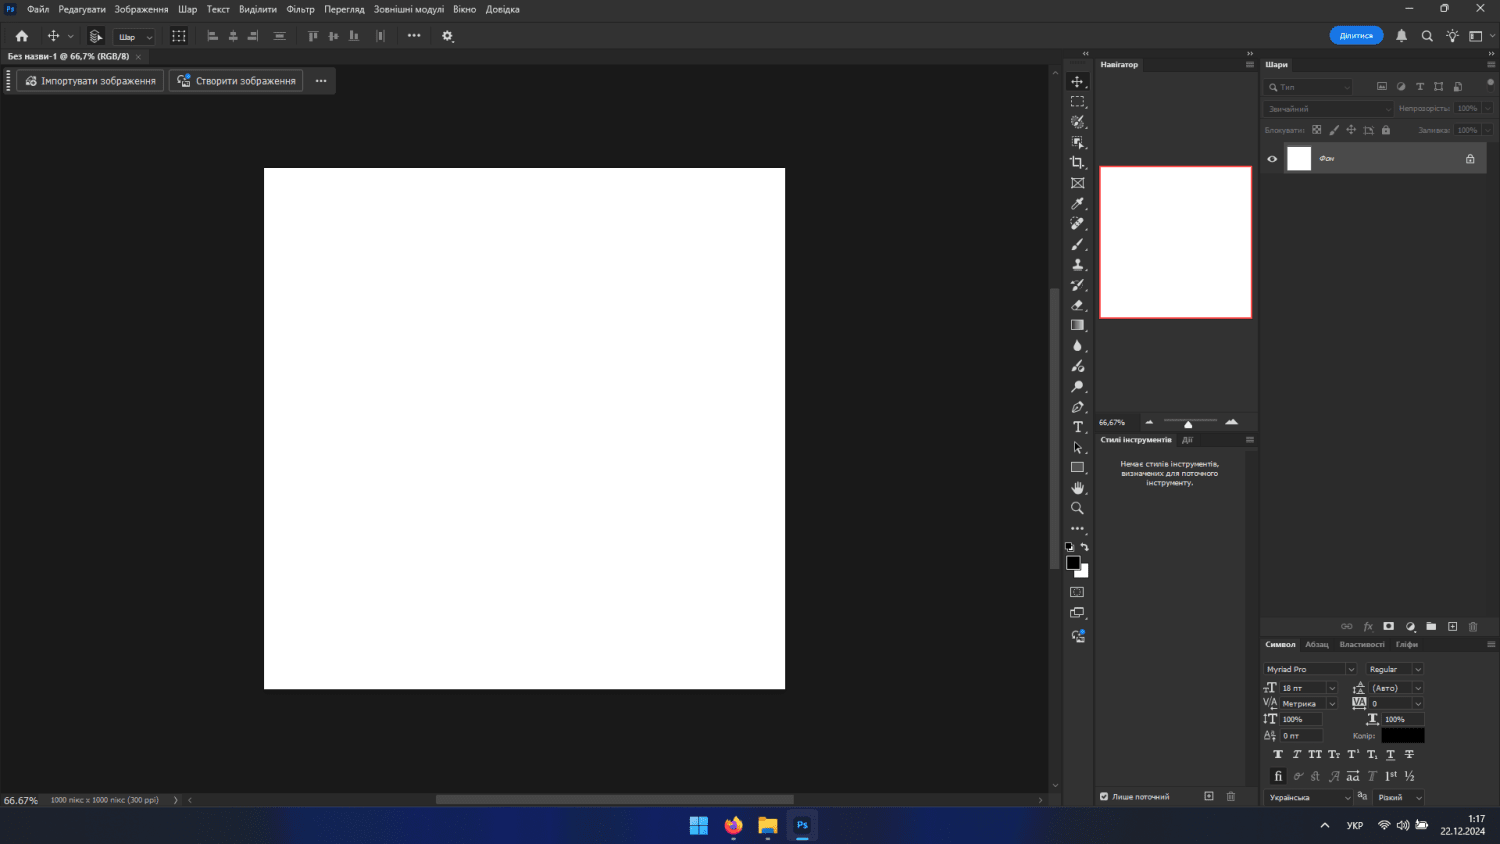Image resolution: width=1500 pixels, height=844 pixels.
Task: Open the layer filter Тип dropdown
Action: (x=1309, y=87)
